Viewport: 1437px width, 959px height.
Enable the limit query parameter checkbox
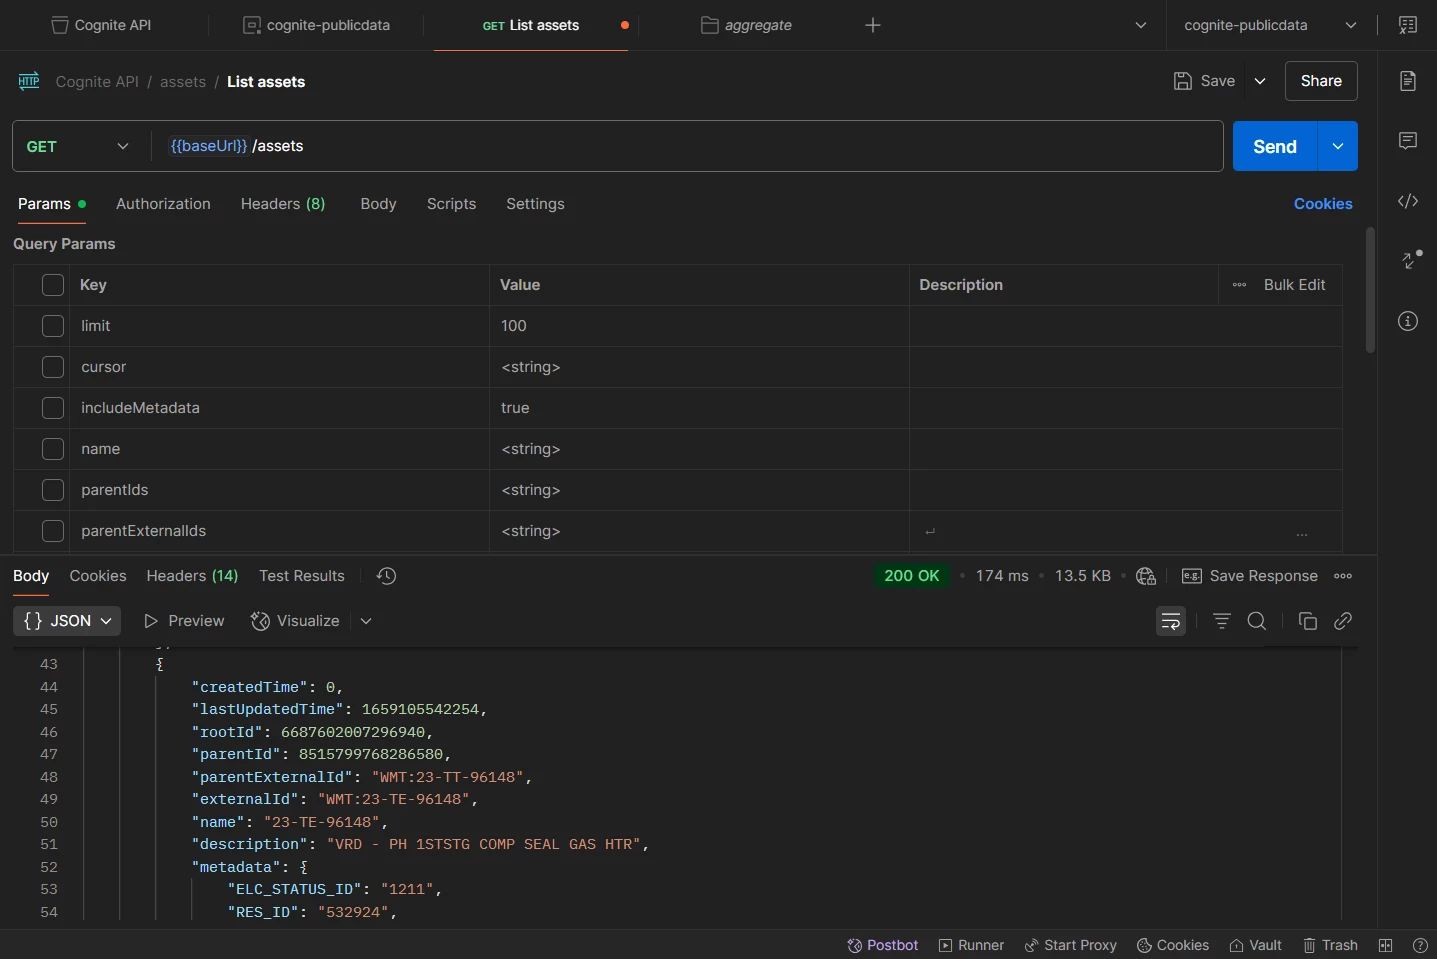coord(53,326)
